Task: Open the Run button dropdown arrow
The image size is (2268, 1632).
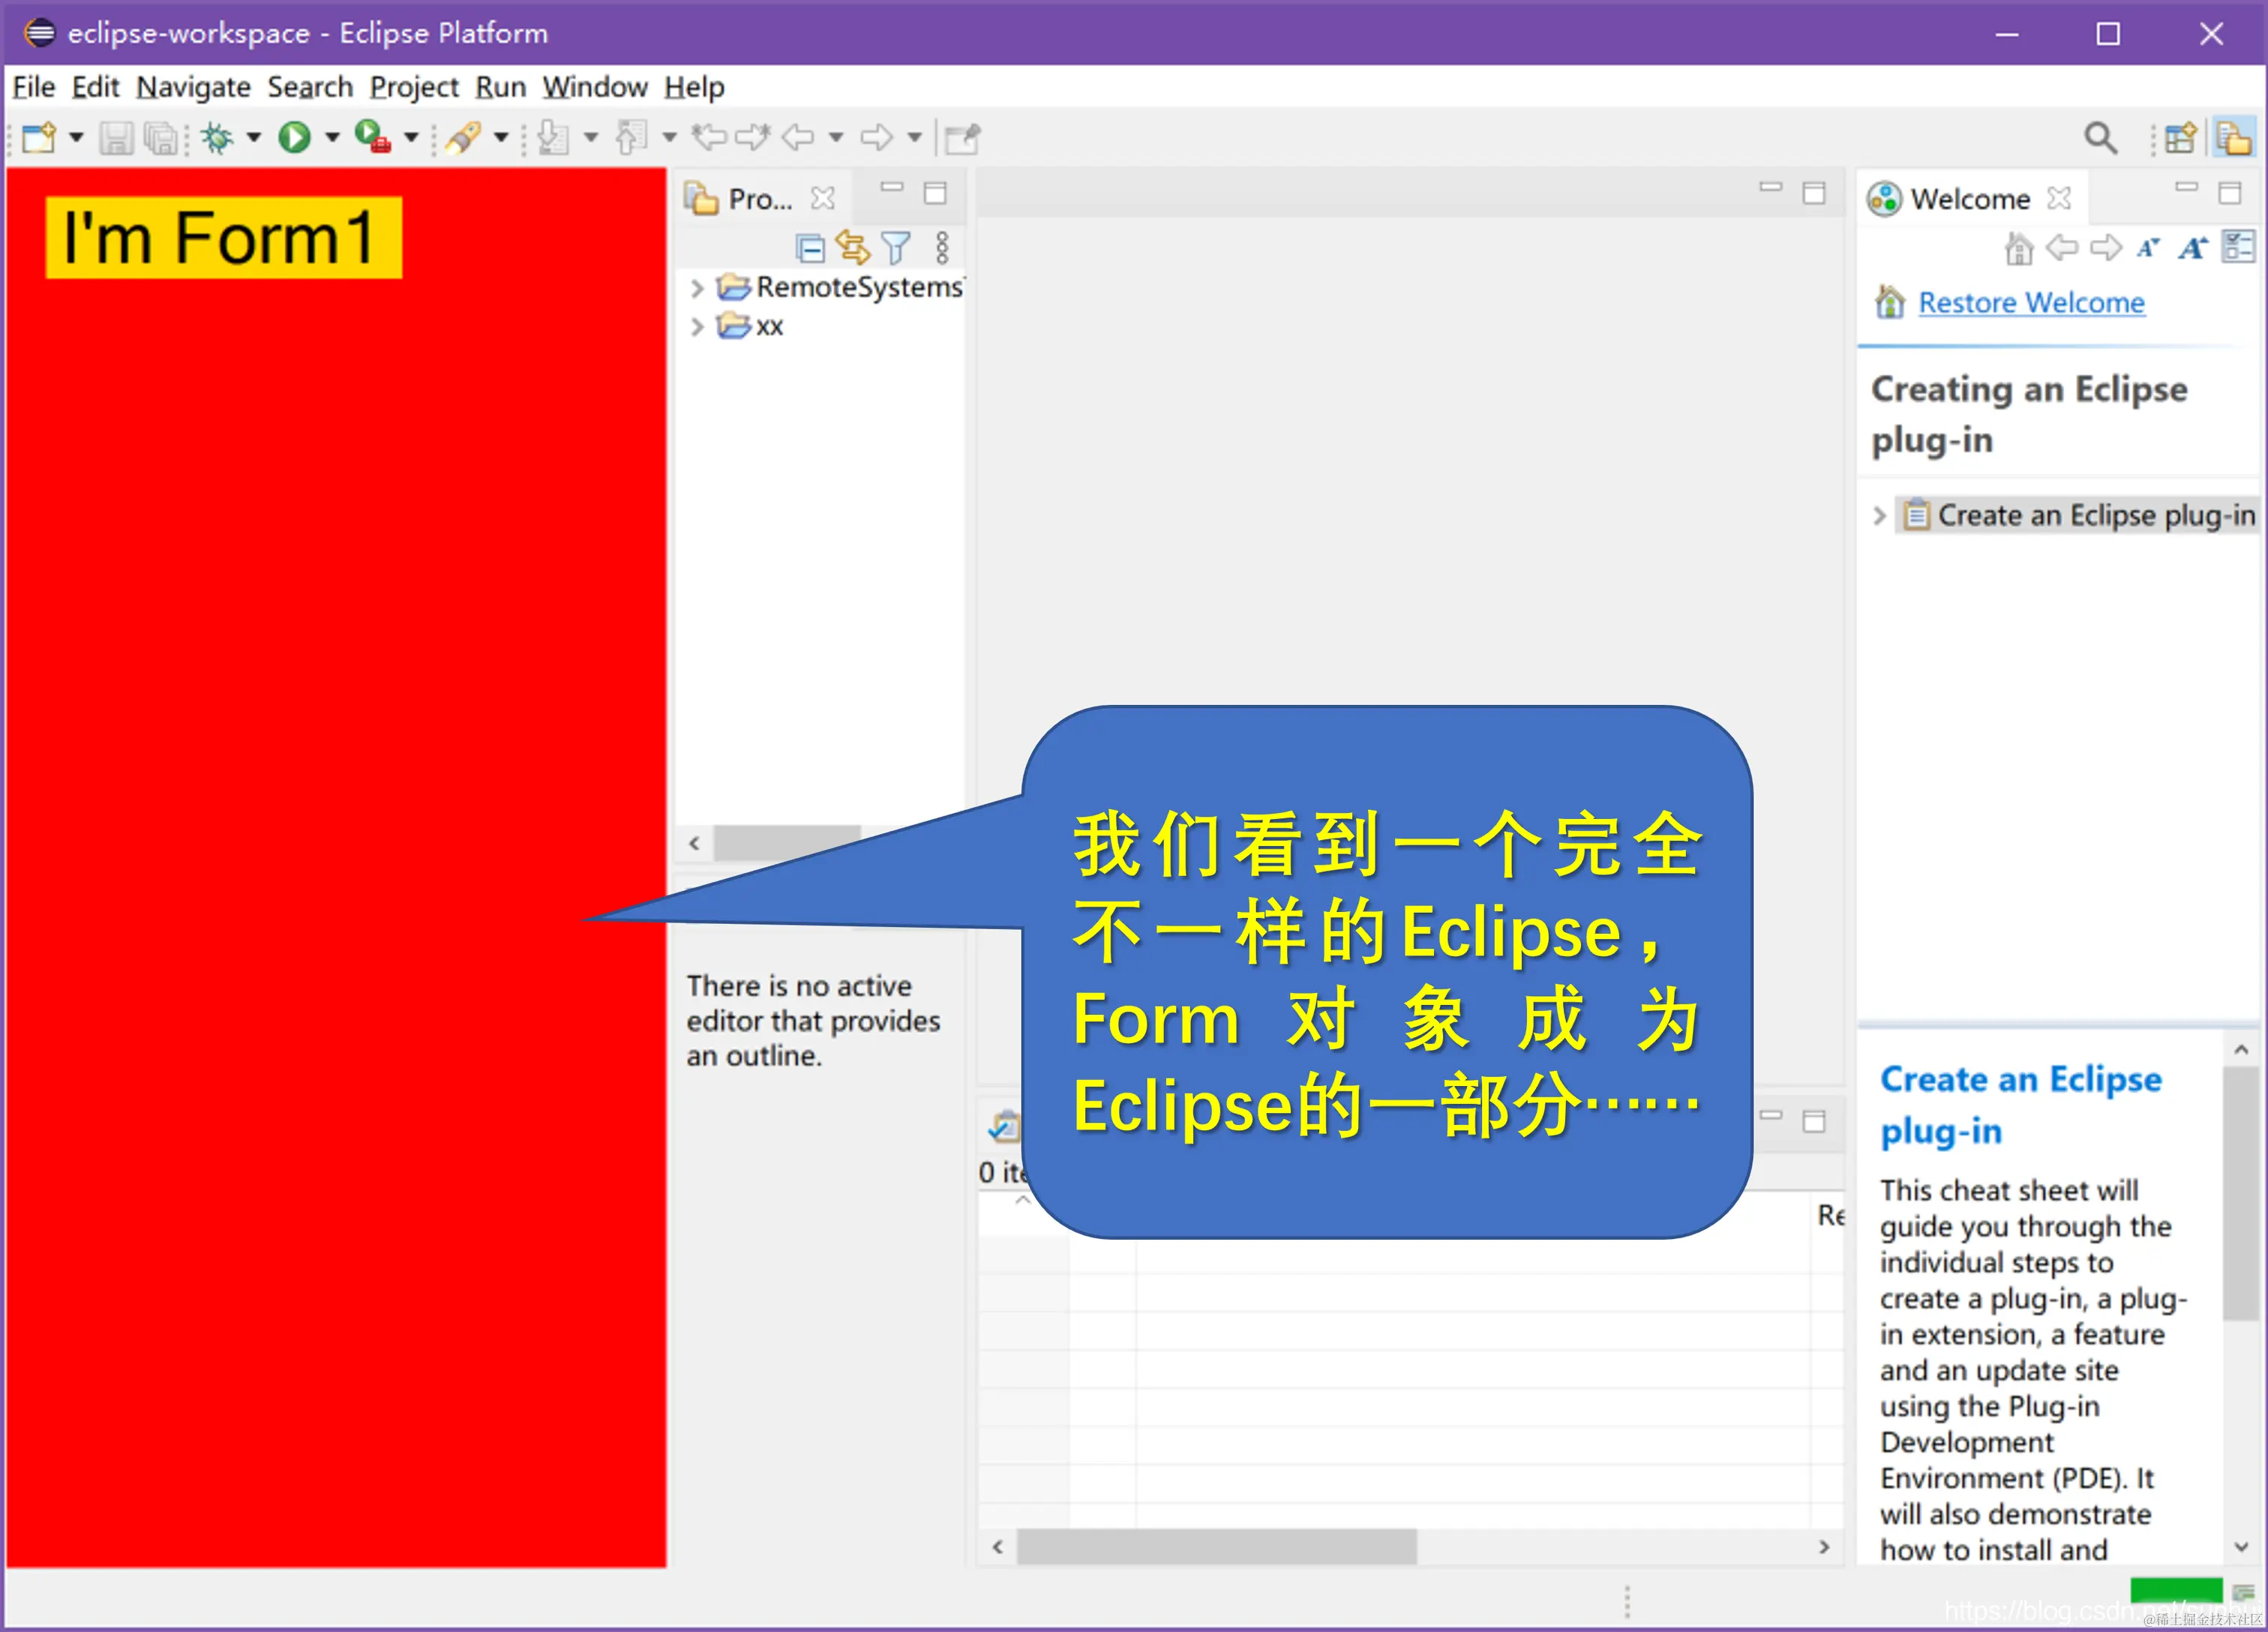Action: [x=333, y=137]
